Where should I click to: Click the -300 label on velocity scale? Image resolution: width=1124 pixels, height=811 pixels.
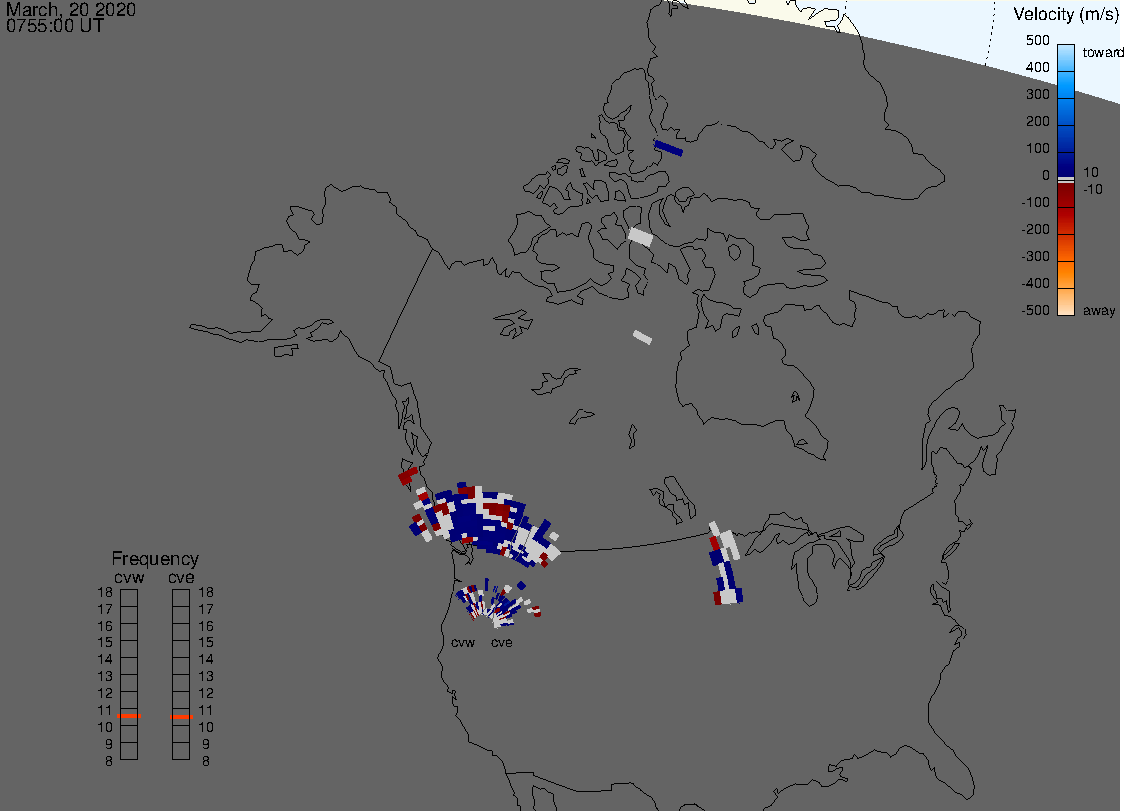click(1035, 257)
